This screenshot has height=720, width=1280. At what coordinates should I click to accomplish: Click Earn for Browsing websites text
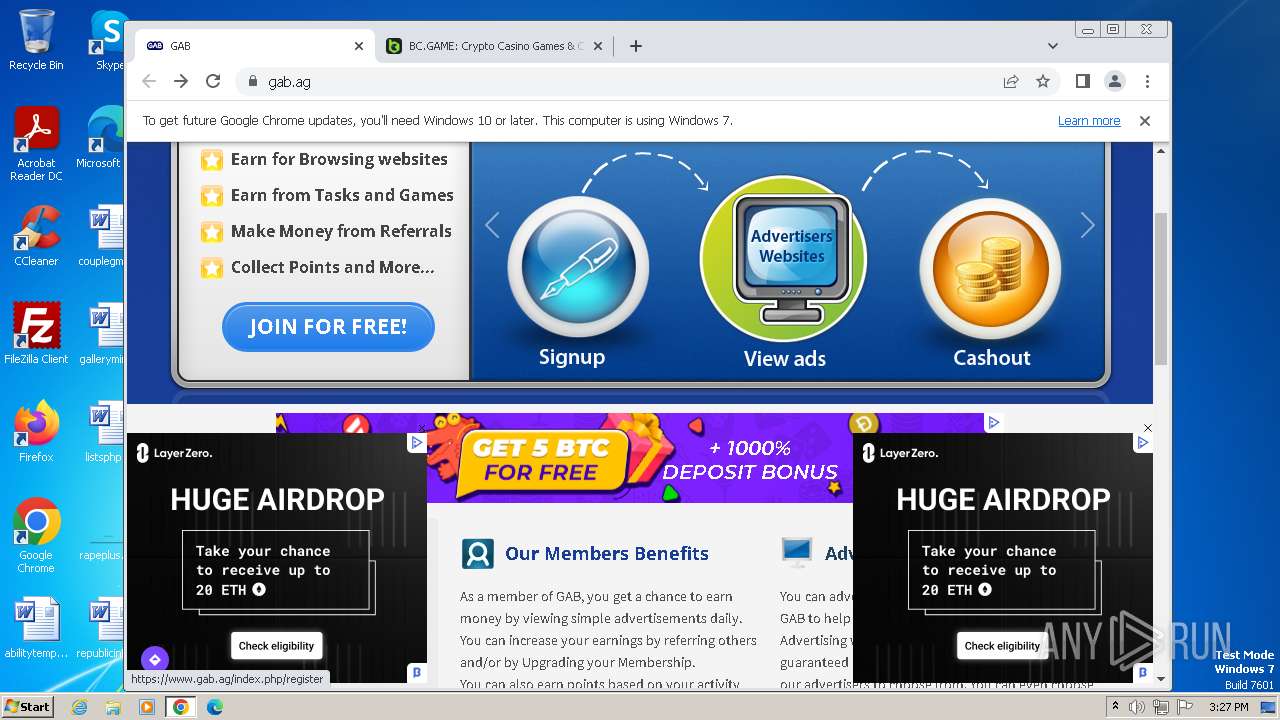339,159
